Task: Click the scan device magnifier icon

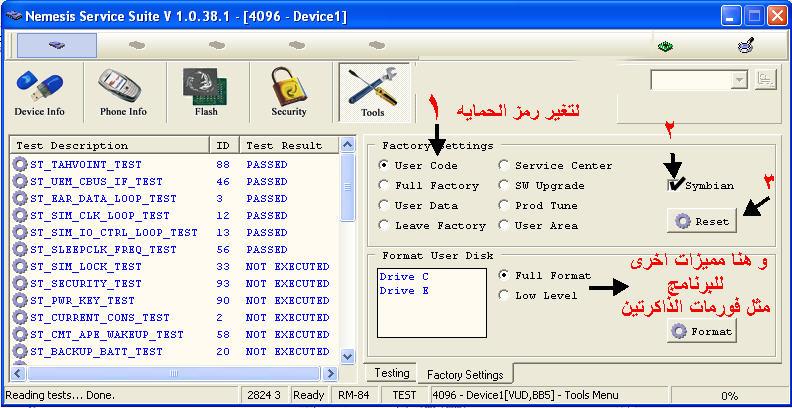Action: coord(746,46)
